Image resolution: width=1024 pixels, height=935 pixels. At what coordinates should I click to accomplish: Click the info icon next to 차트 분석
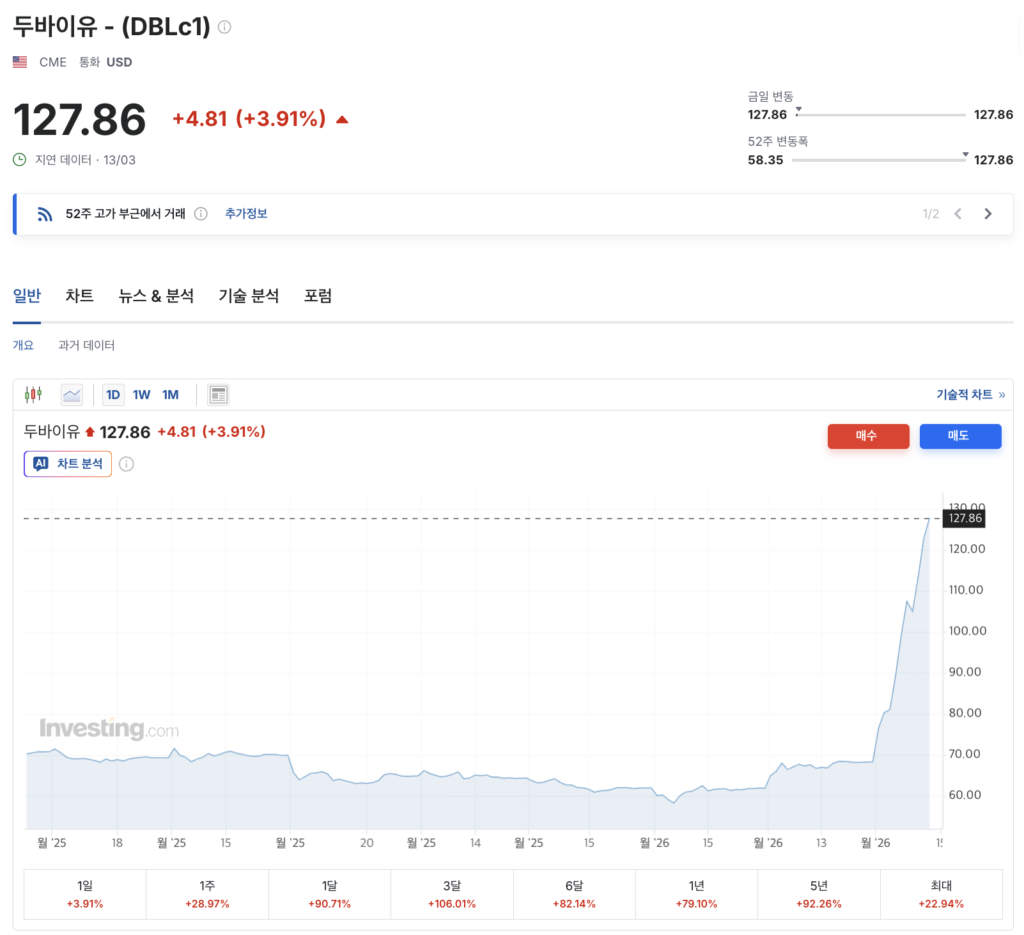[x=127, y=464]
